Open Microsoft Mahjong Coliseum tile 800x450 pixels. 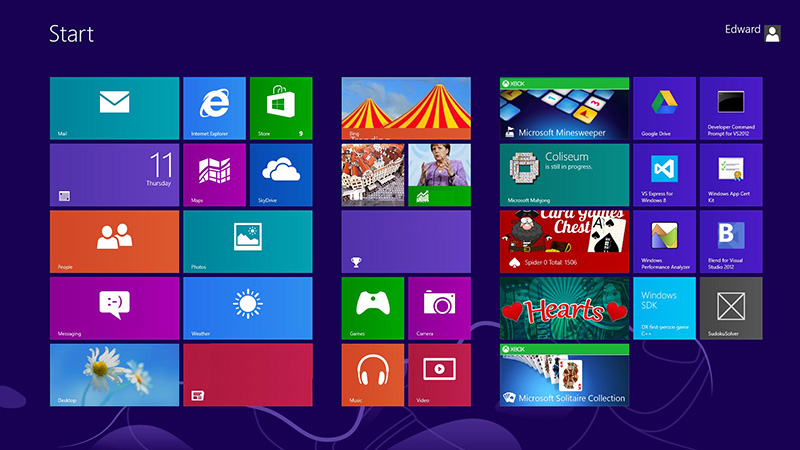(564, 175)
